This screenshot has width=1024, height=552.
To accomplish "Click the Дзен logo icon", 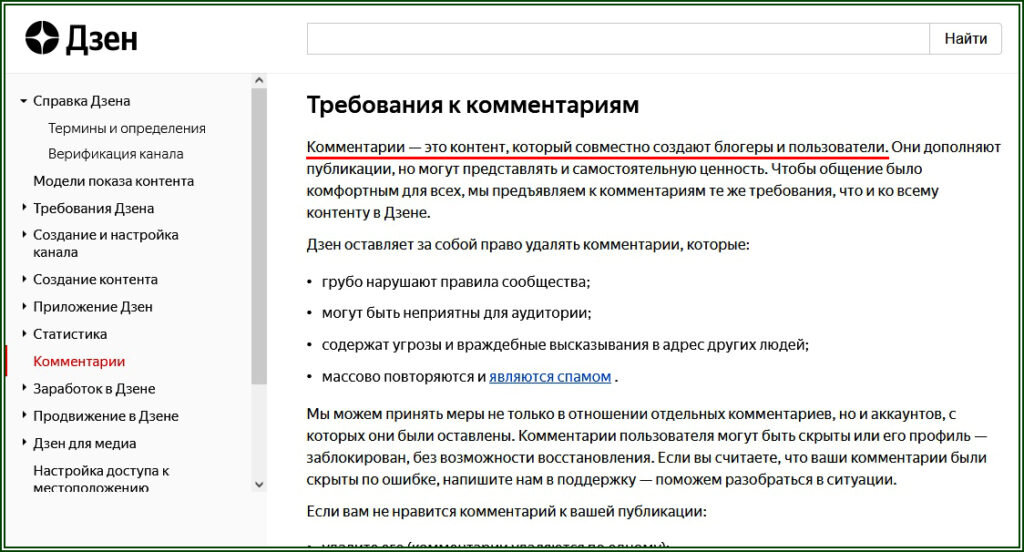I will 42,37.
